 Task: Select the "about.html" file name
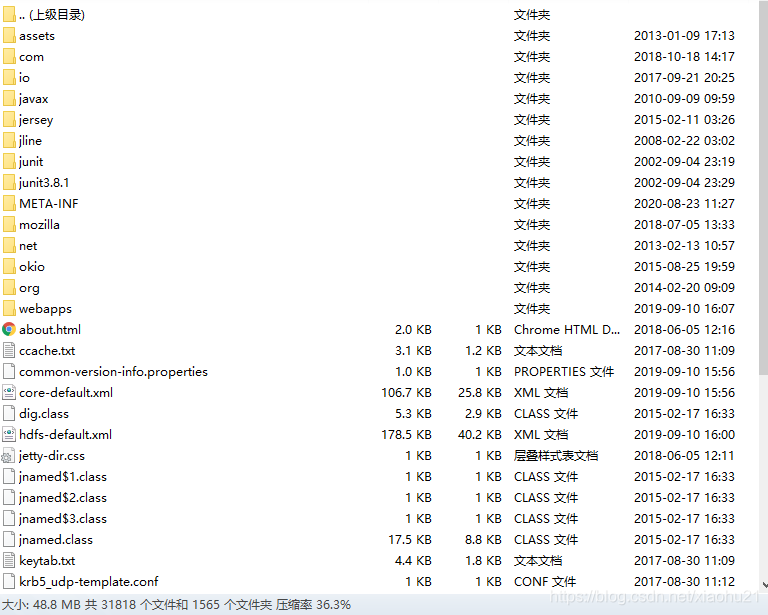[50, 330]
